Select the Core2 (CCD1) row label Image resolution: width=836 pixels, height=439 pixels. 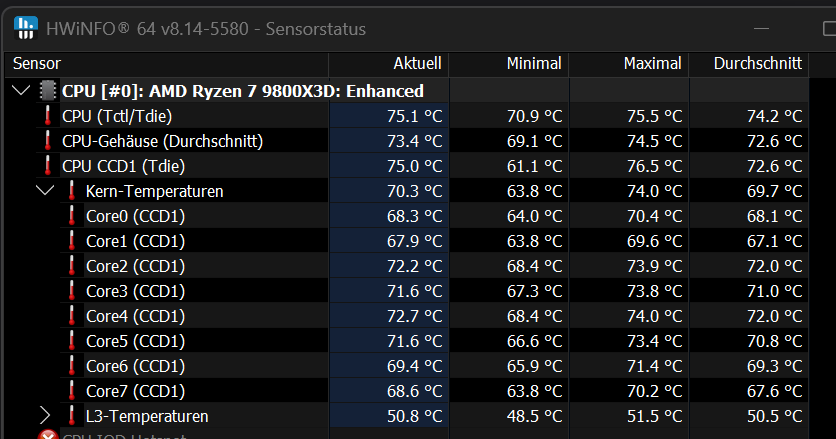(x=135, y=267)
